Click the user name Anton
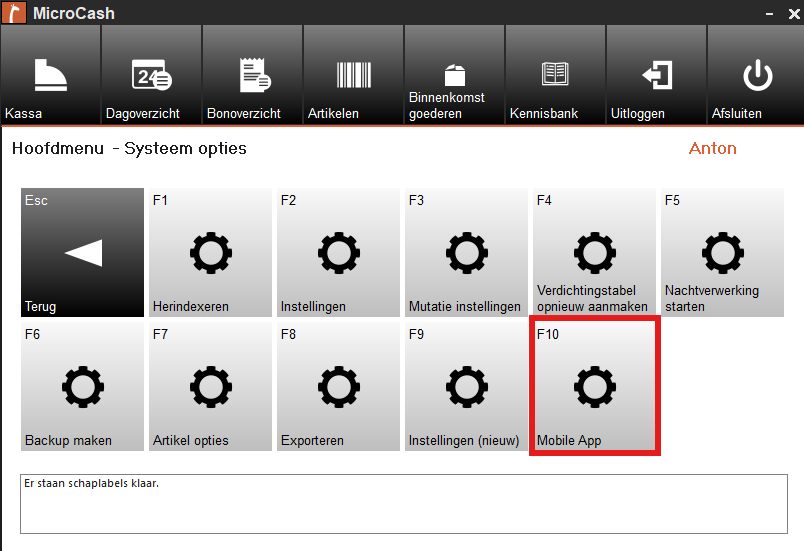This screenshot has height=551, width=804. click(712, 149)
